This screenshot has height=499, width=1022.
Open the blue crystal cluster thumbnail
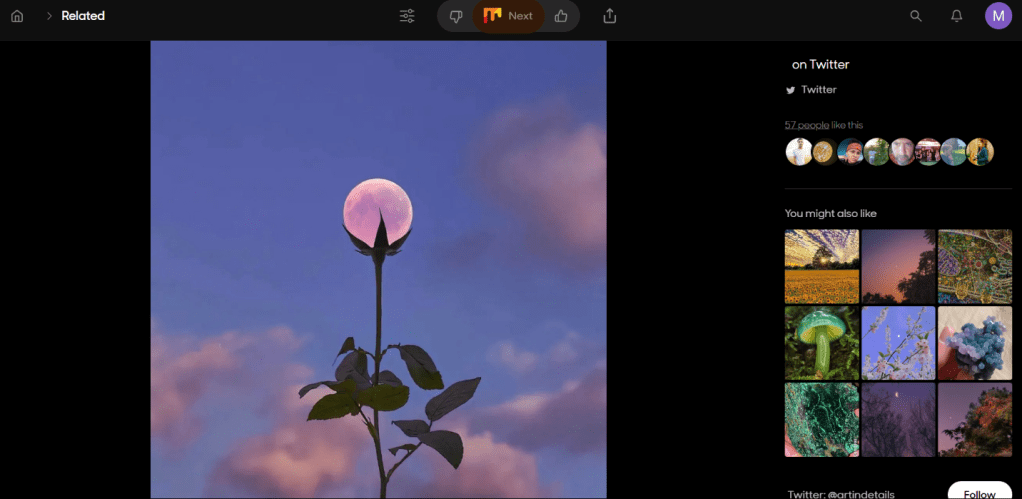tap(974, 343)
